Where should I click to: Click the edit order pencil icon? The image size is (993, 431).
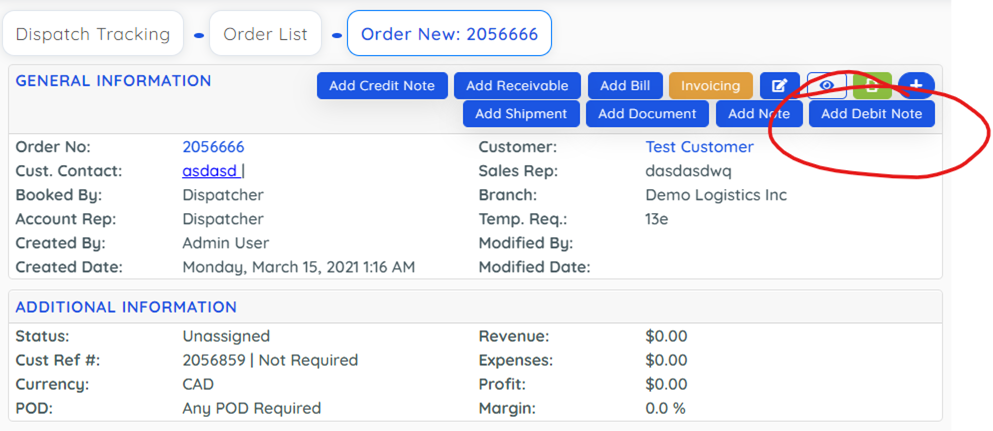[779, 86]
